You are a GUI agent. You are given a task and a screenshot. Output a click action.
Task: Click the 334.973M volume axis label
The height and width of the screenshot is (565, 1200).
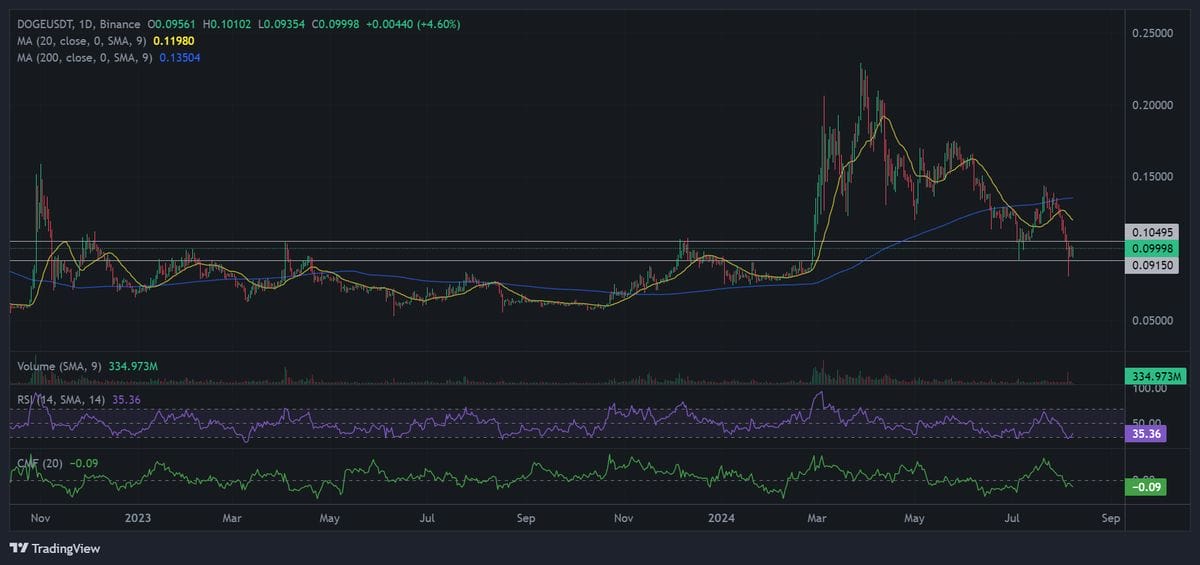click(1155, 377)
